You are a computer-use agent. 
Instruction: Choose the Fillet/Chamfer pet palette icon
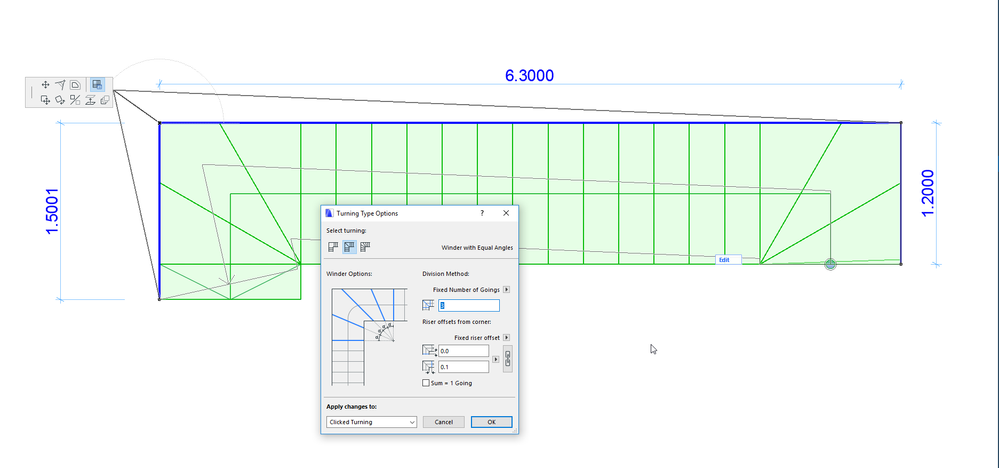coord(75,84)
